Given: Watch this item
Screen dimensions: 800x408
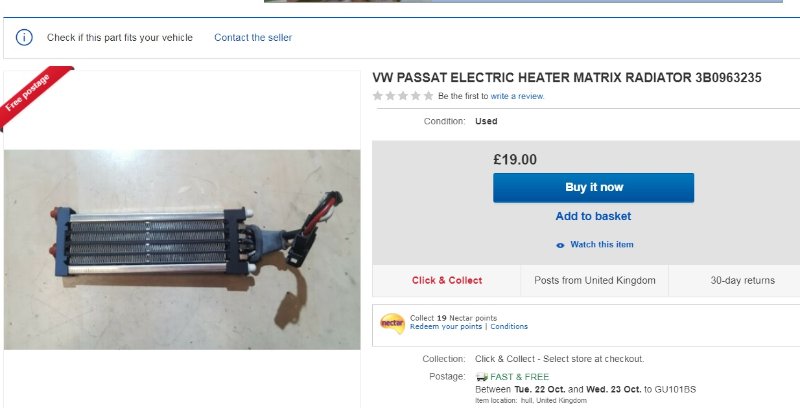Looking at the screenshot, I should click(602, 245).
